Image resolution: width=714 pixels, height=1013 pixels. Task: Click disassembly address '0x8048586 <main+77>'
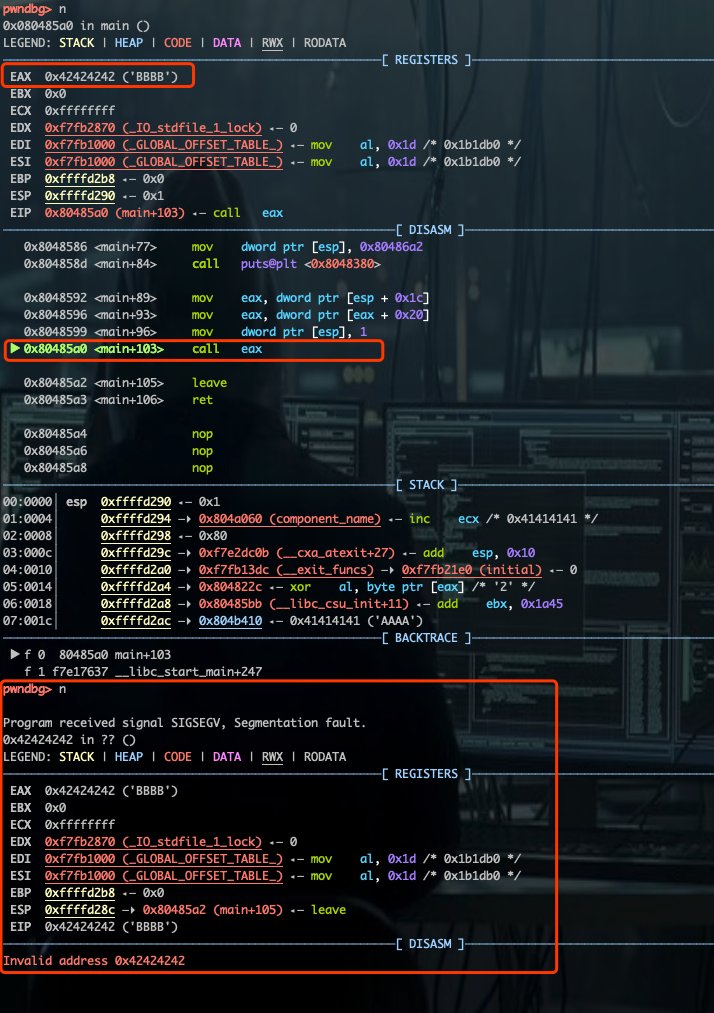point(90,247)
